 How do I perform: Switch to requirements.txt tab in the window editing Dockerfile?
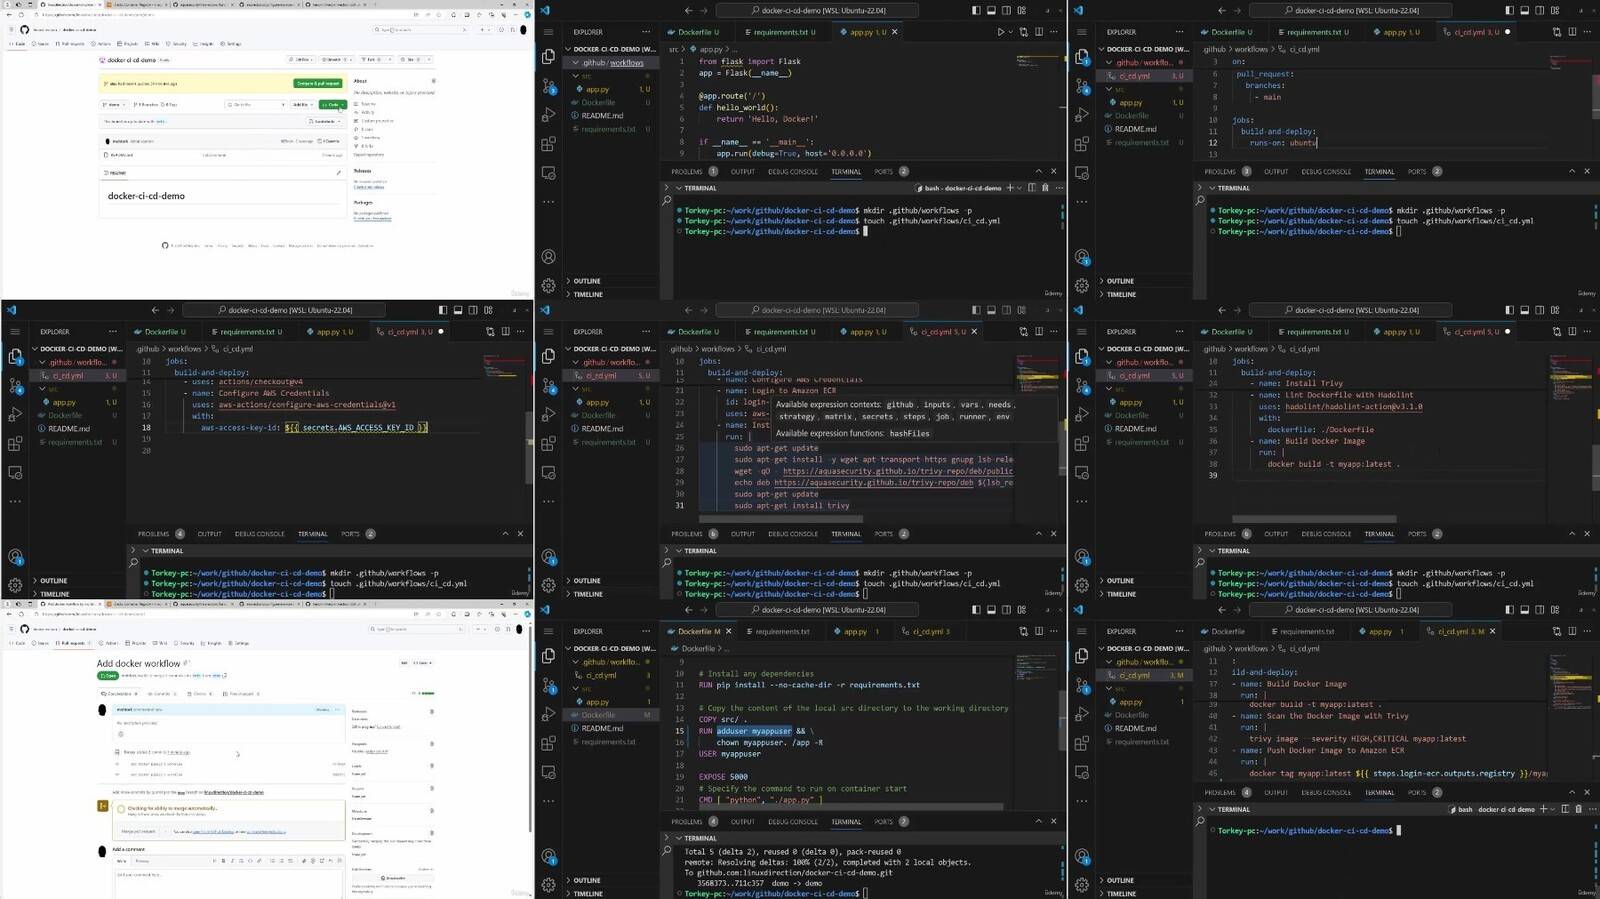pos(782,631)
